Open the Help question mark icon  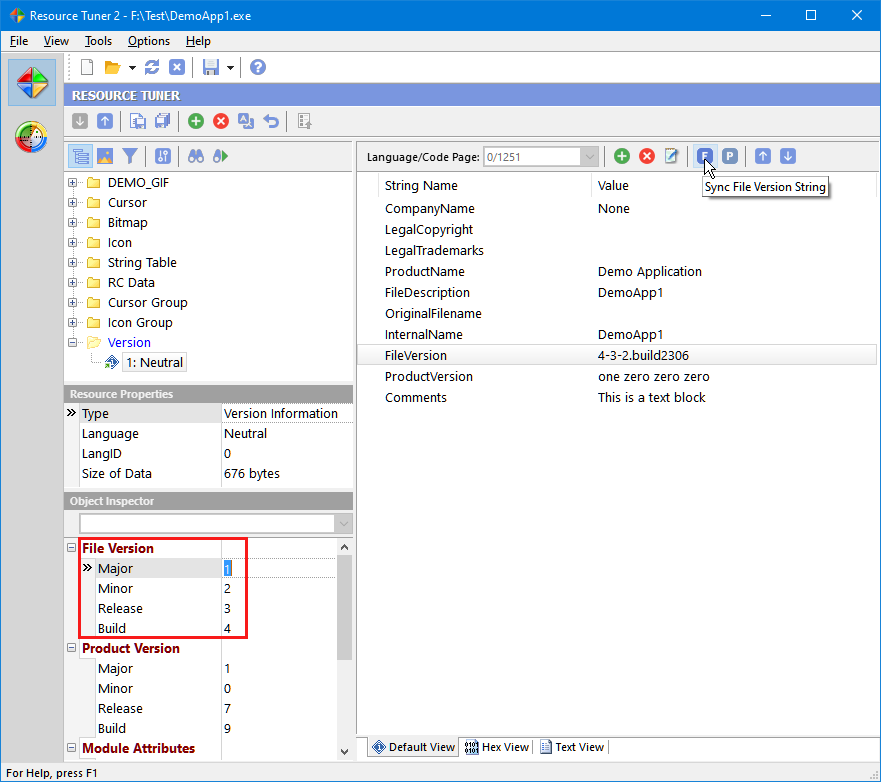coord(258,67)
